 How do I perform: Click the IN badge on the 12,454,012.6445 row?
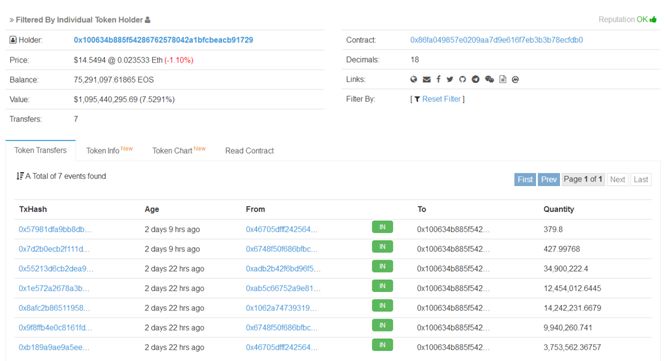(382, 285)
